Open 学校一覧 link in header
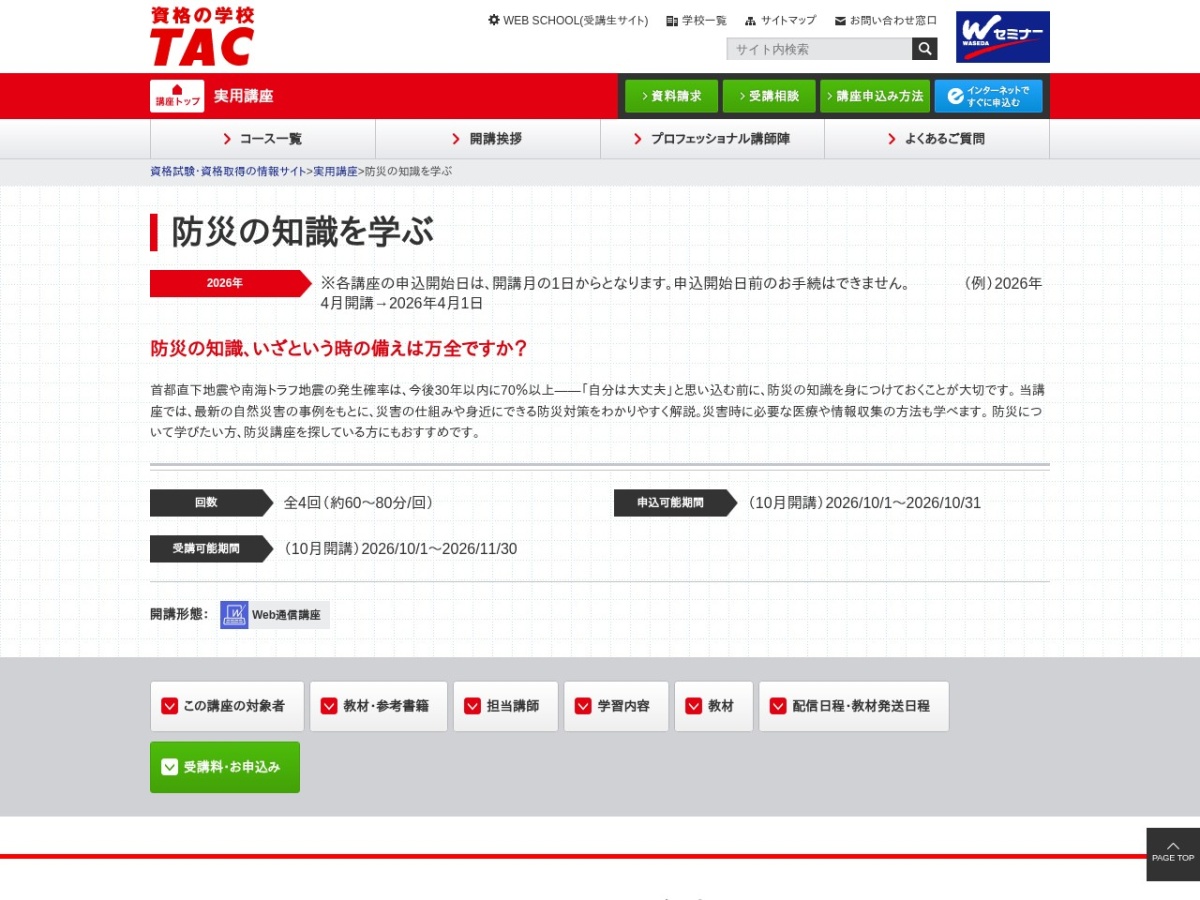1200x900 pixels. pos(697,20)
